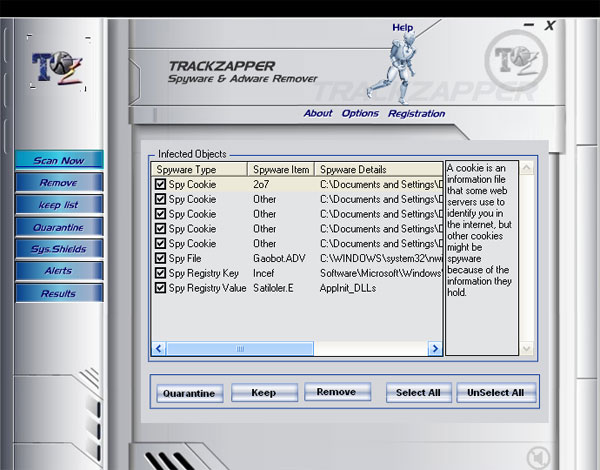Click the cookie description text panel

click(482, 258)
